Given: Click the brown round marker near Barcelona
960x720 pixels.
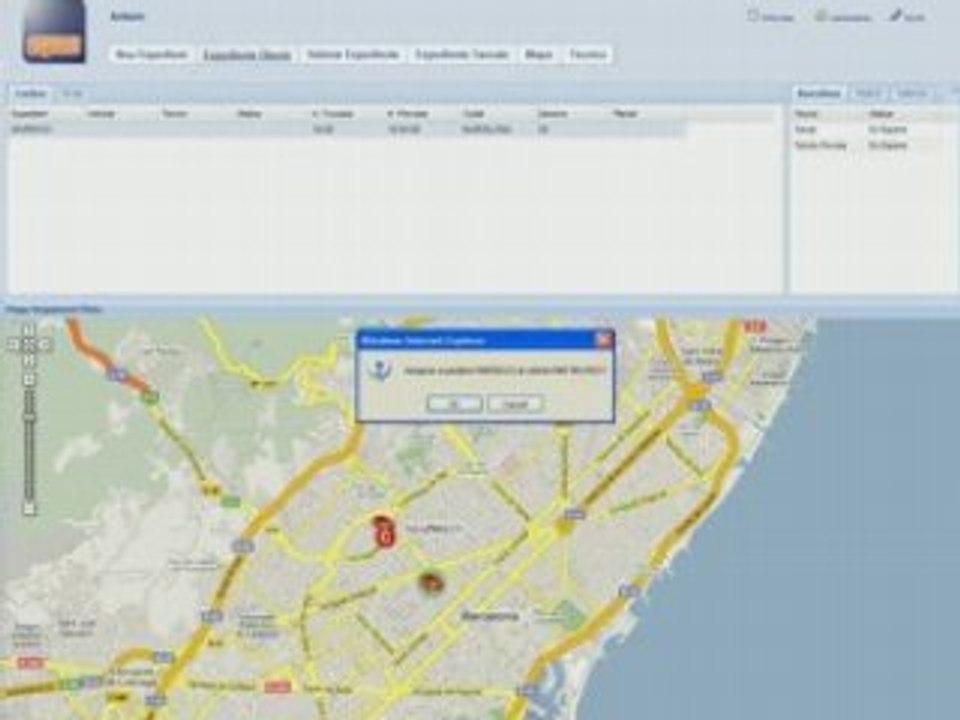Looking at the screenshot, I should [430, 583].
